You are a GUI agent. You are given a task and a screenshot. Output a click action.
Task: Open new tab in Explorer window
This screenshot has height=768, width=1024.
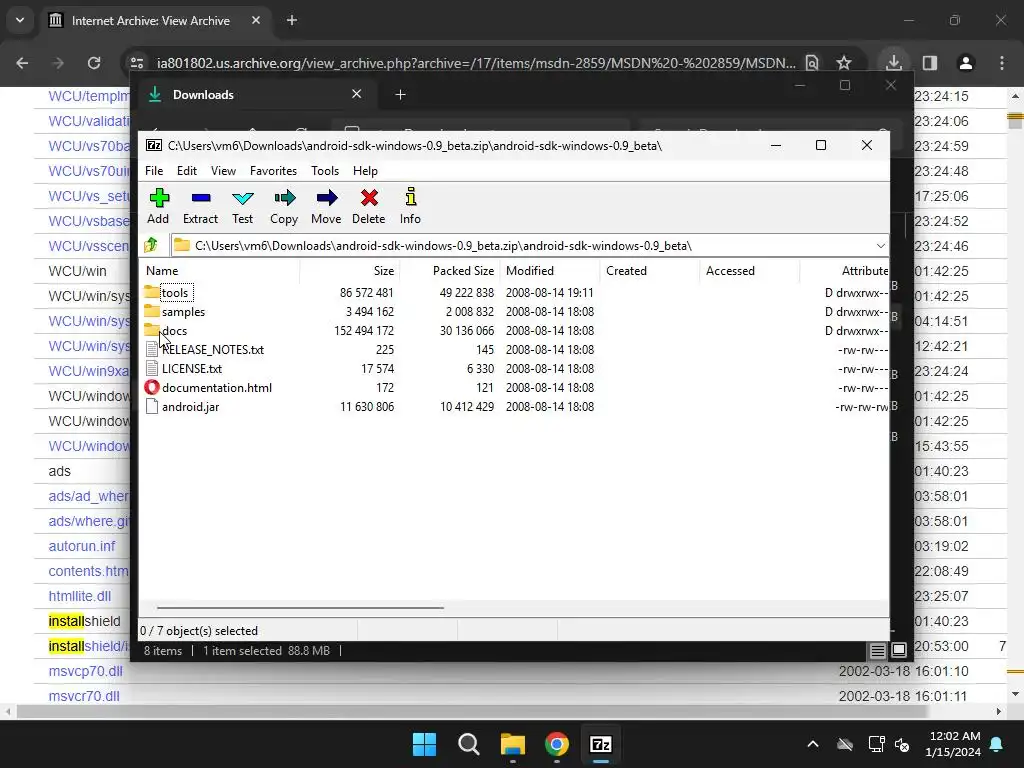point(400,95)
